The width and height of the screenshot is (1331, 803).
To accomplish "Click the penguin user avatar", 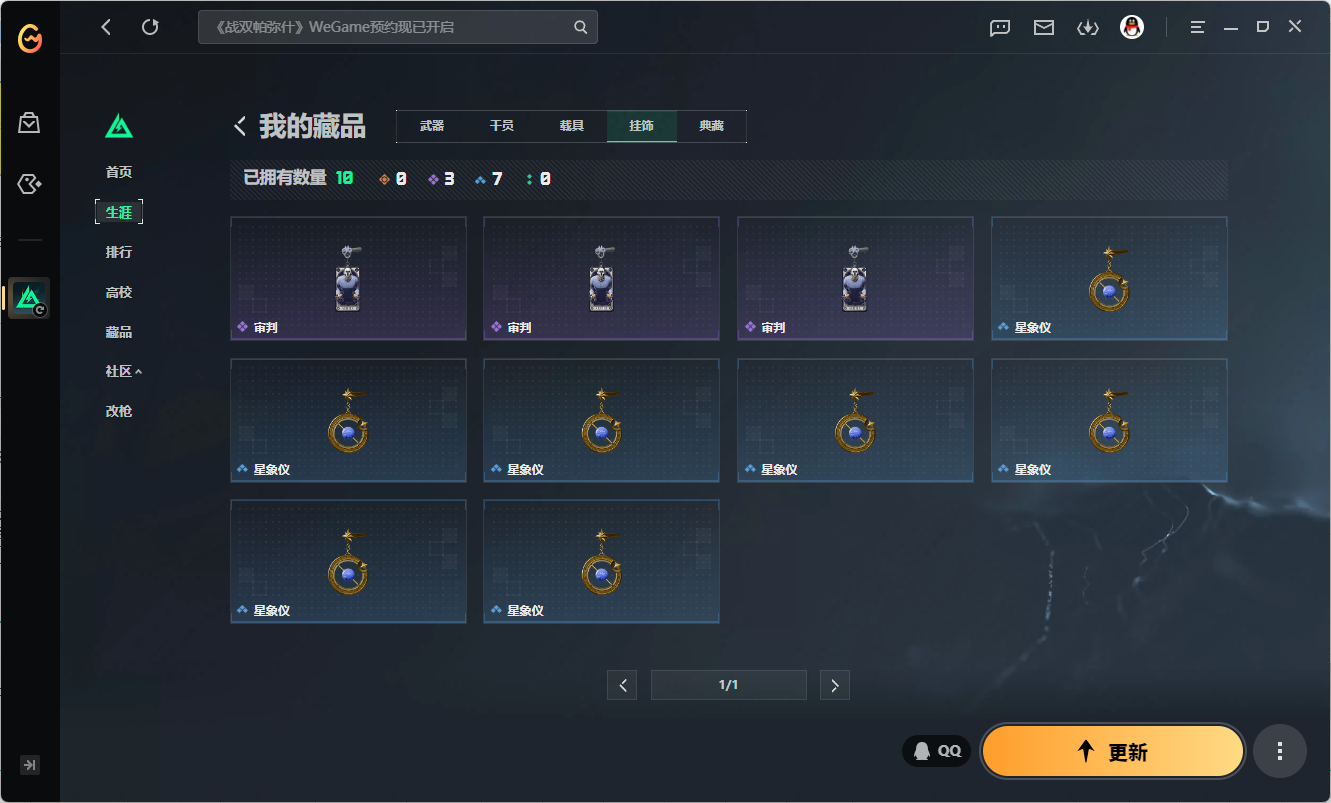I will [x=1132, y=27].
